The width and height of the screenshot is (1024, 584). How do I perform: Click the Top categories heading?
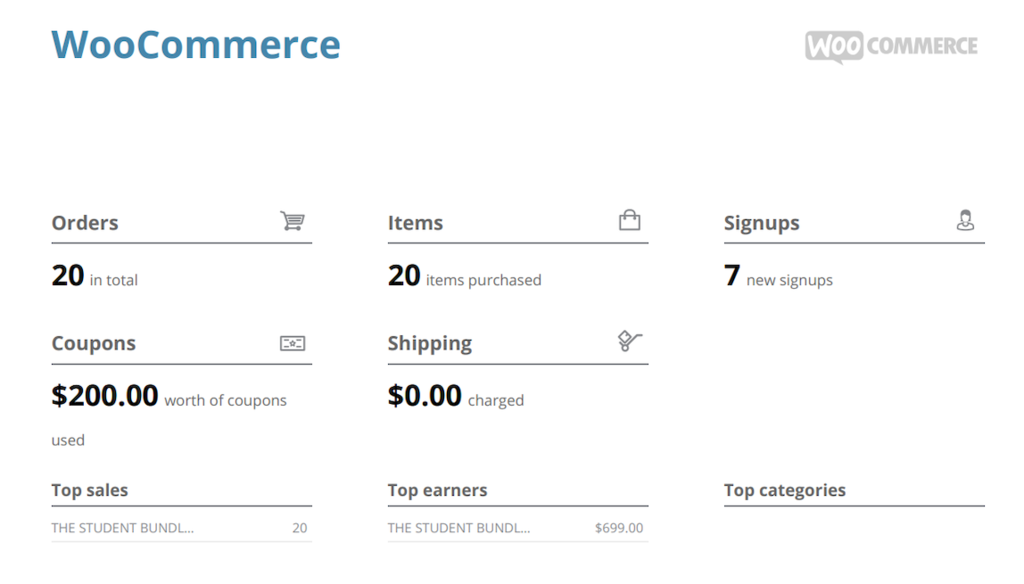point(785,490)
